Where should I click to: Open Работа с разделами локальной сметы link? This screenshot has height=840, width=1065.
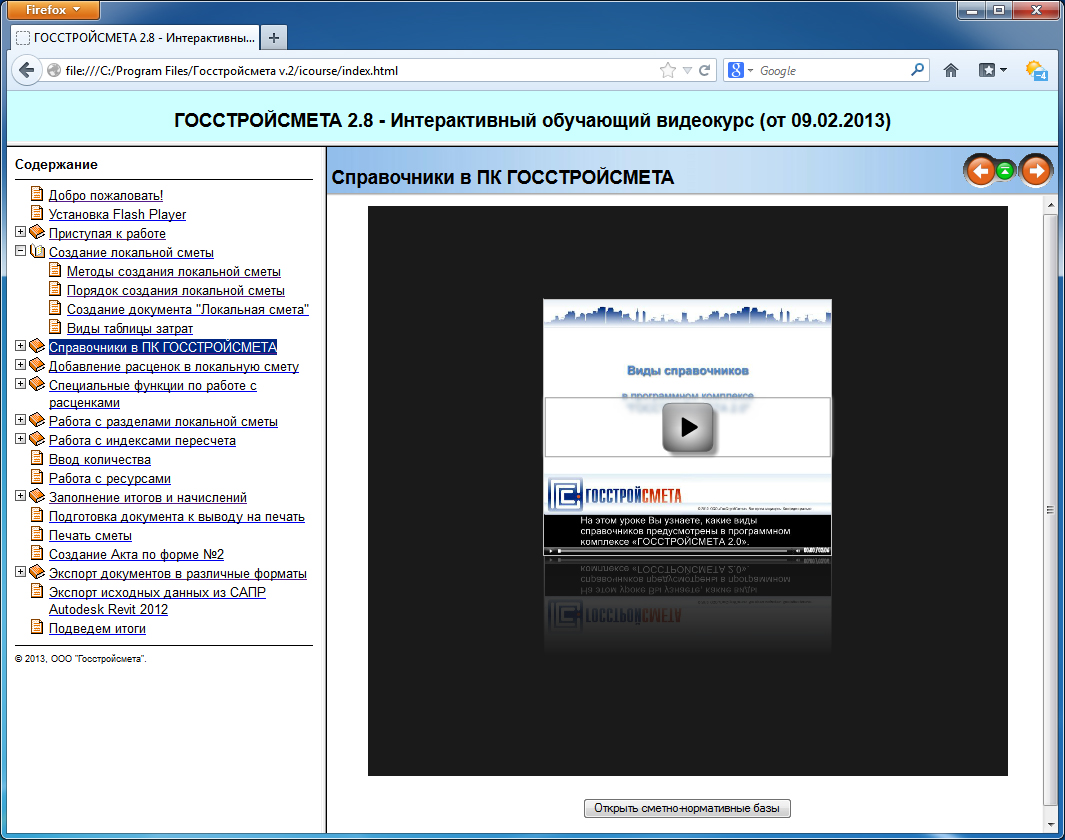pyautogui.click(x=163, y=422)
